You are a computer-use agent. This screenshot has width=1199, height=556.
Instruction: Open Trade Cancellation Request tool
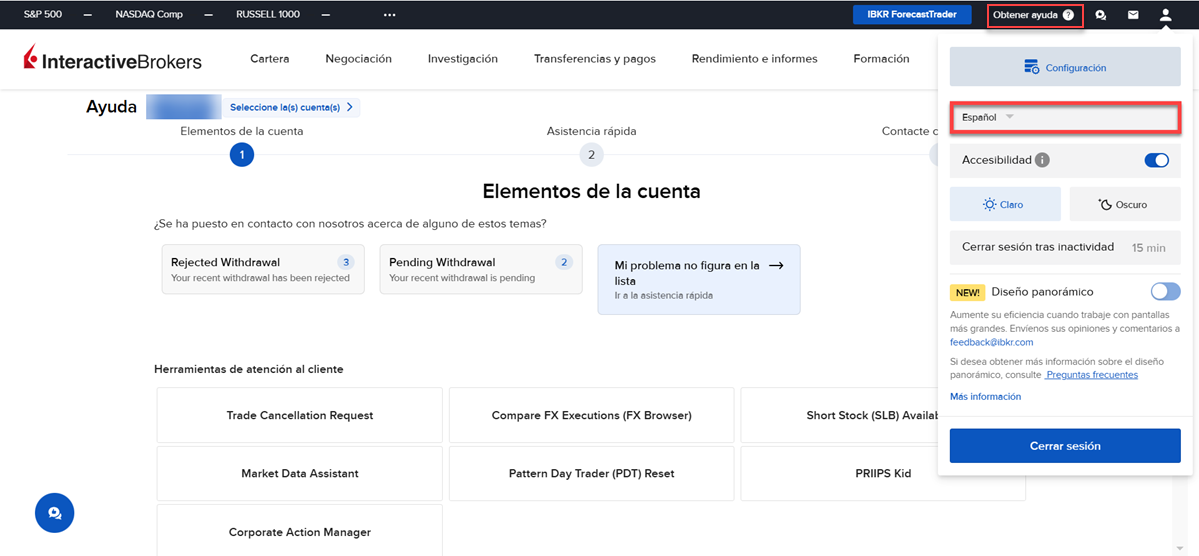pyautogui.click(x=300, y=415)
